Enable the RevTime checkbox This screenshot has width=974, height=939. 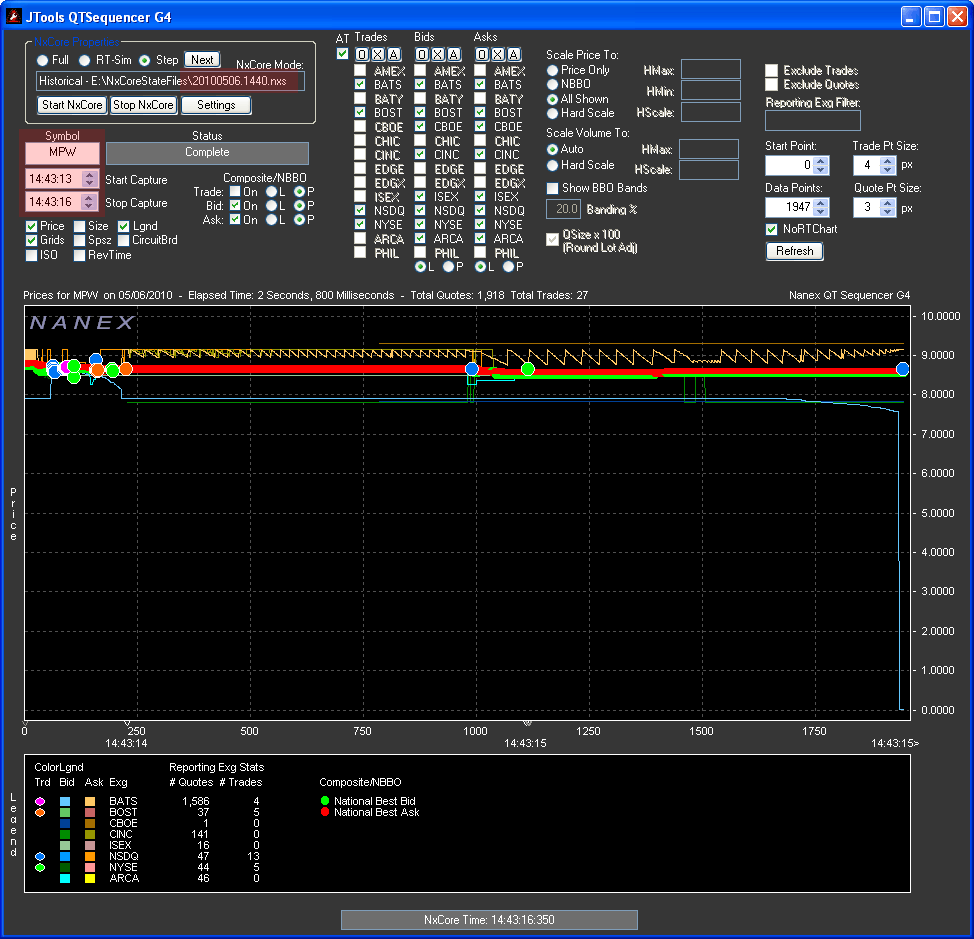click(80, 255)
